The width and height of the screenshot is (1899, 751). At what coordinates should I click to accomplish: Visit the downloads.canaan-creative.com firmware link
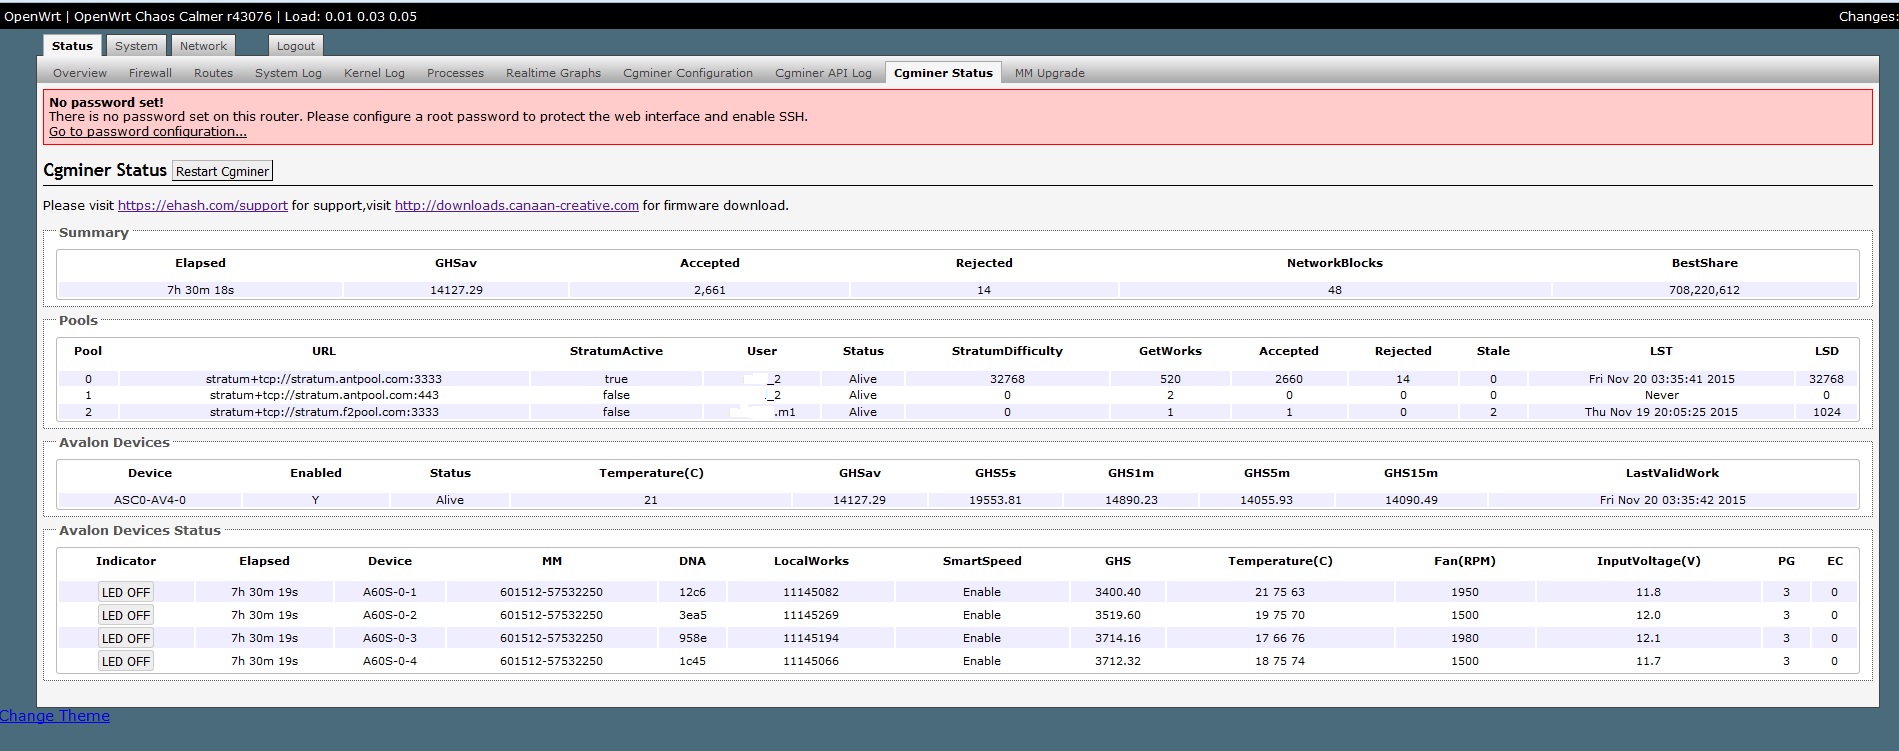point(516,206)
